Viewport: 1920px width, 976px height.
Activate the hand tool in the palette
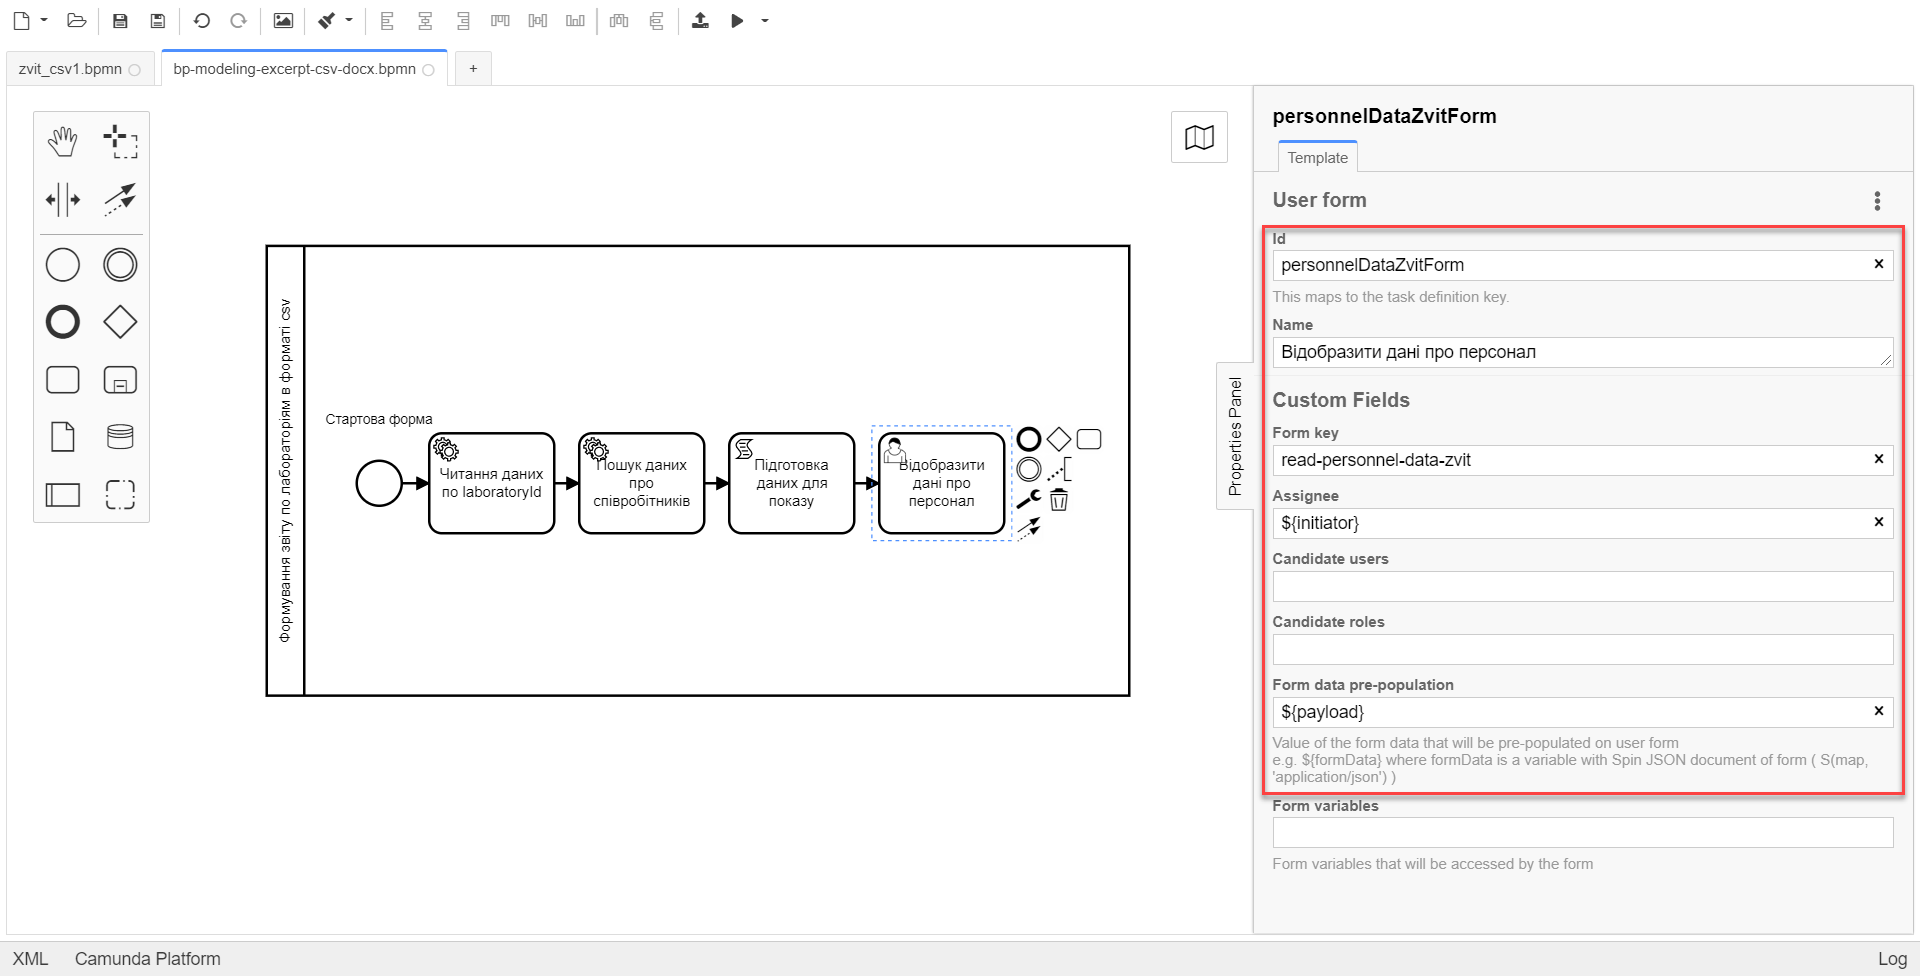[62, 141]
